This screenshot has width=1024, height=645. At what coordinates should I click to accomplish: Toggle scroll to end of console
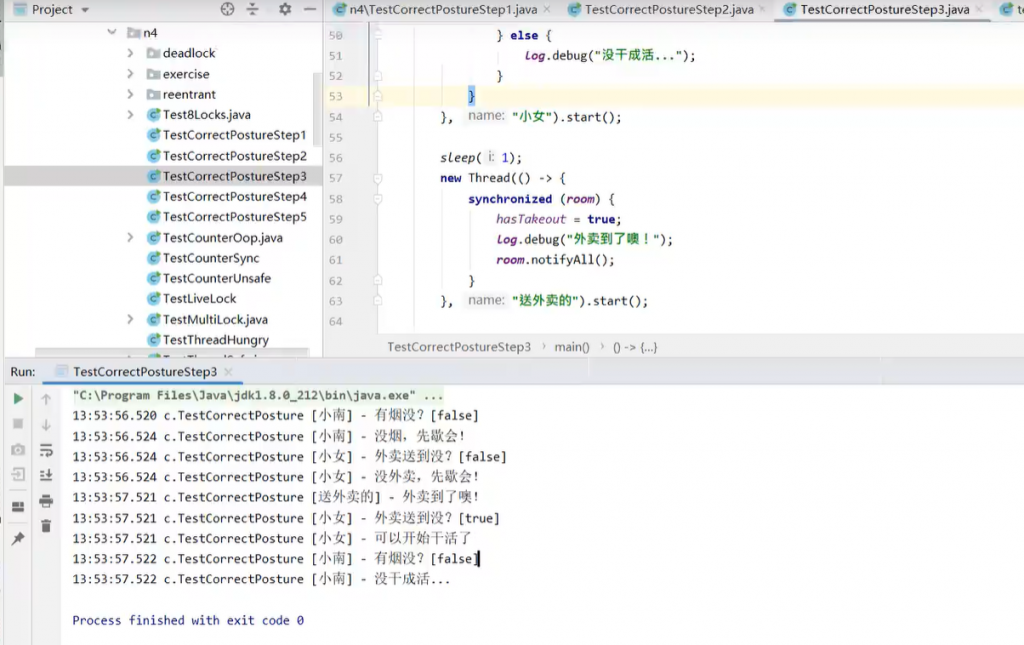pyautogui.click(x=46, y=475)
